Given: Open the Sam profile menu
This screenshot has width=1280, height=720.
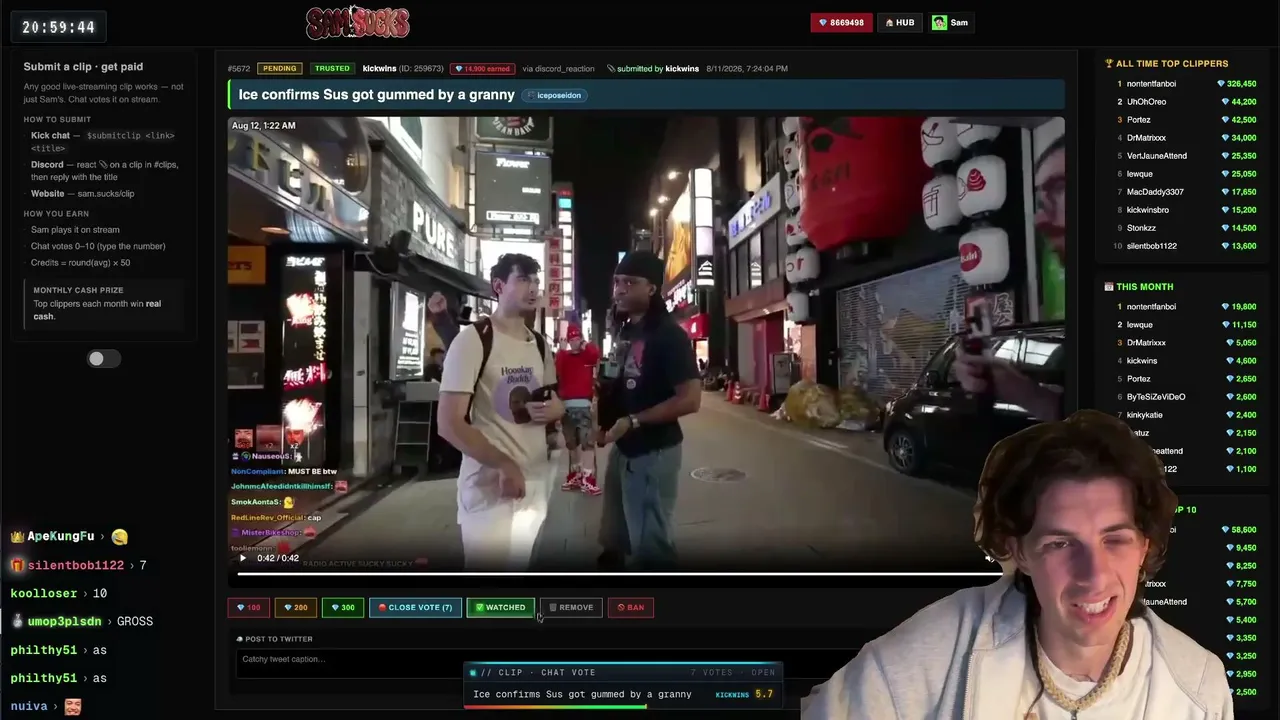Looking at the screenshot, I should [950, 22].
